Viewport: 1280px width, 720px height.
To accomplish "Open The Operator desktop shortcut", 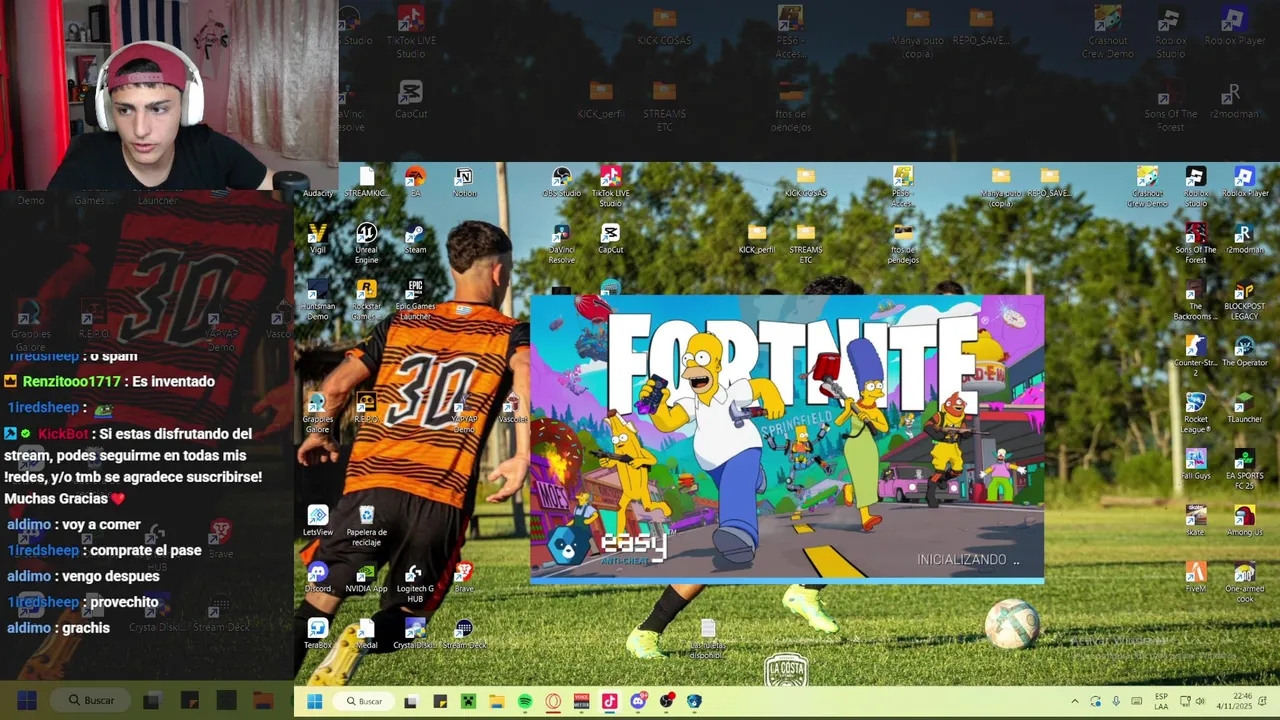I will (x=1245, y=351).
